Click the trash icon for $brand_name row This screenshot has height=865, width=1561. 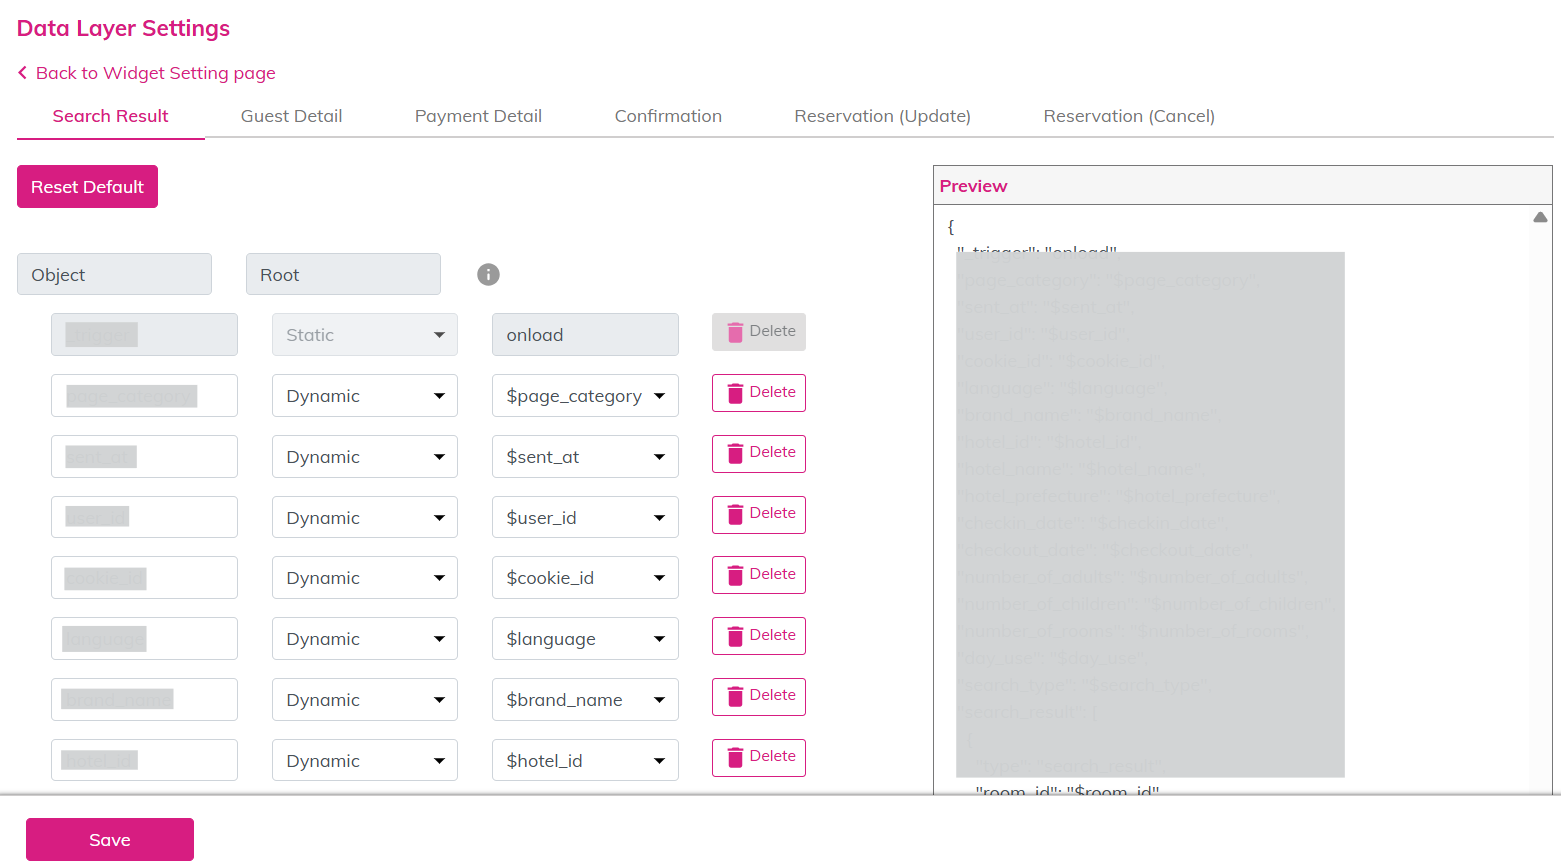pyautogui.click(x=735, y=697)
